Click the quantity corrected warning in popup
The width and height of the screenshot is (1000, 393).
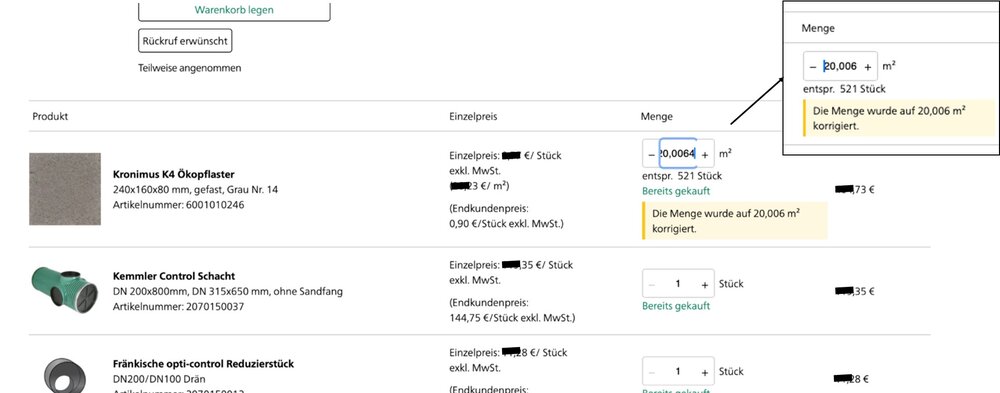(899, 118)
